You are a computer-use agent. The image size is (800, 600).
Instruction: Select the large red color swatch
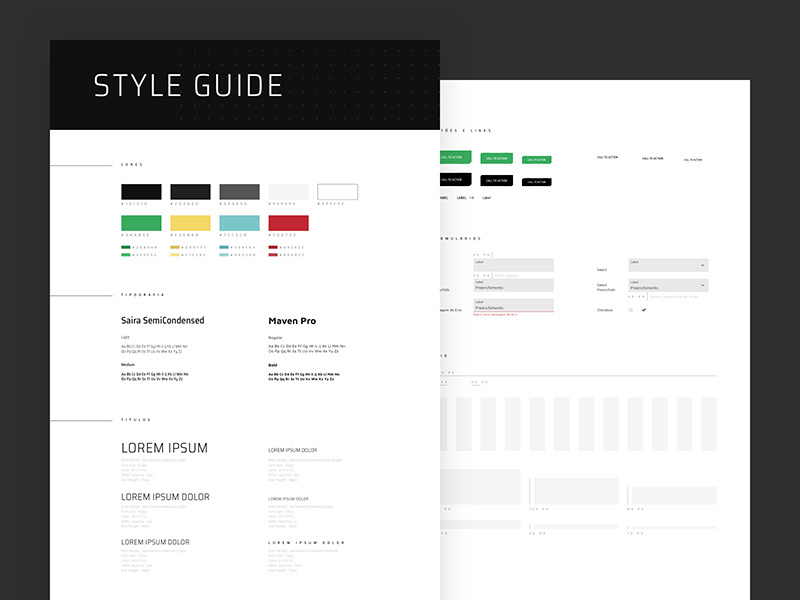click(288, 223)
